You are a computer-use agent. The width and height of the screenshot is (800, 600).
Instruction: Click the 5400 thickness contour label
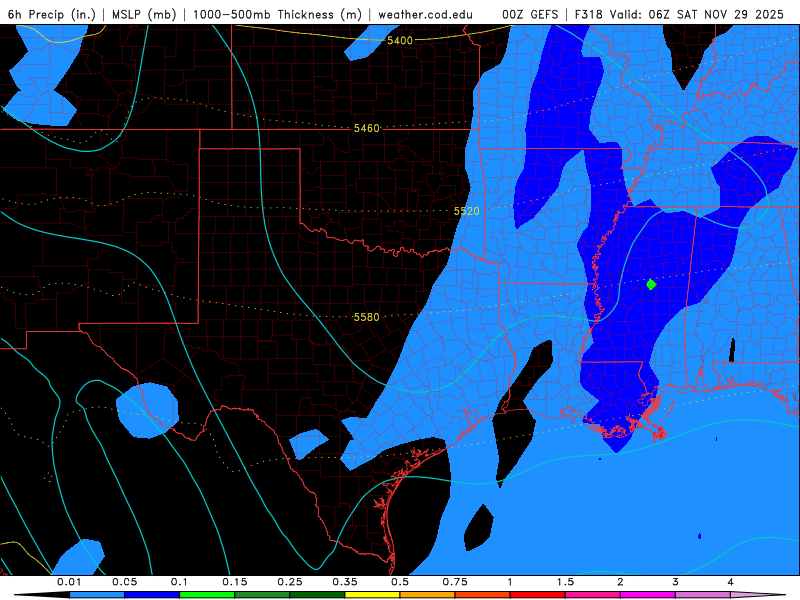[399, 40]
